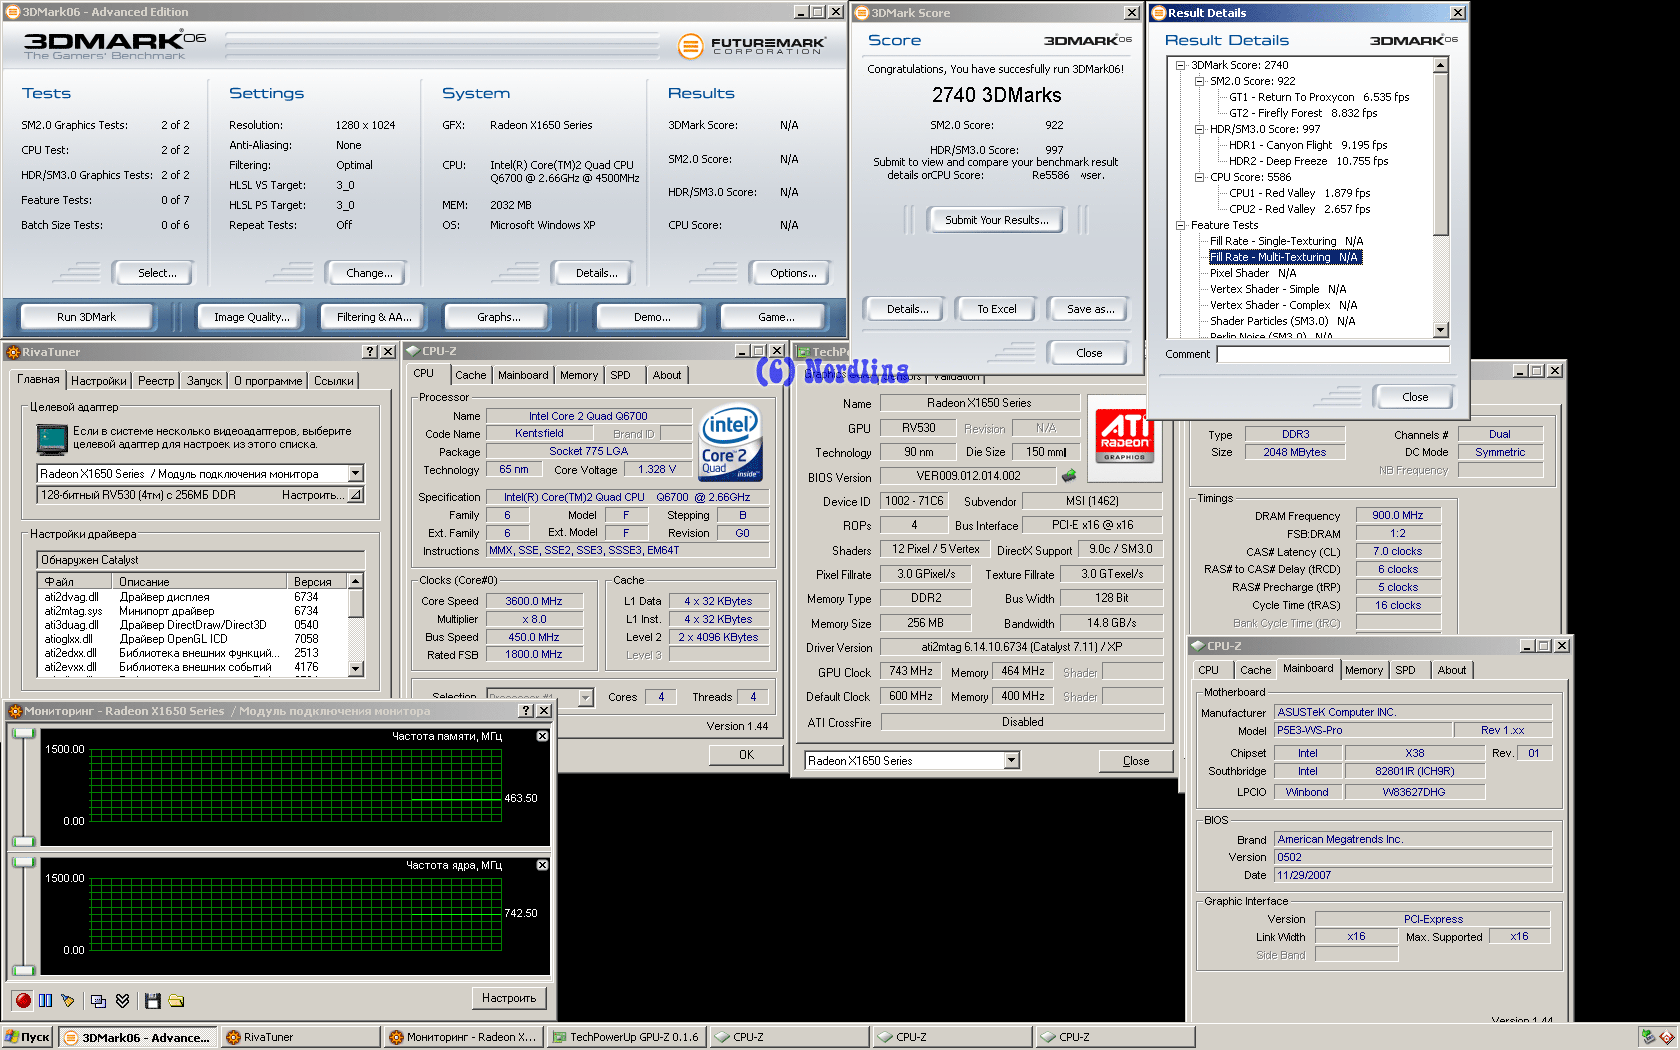
Task: Collapse the Feature Tests tree node
Action: [1181, 225]
